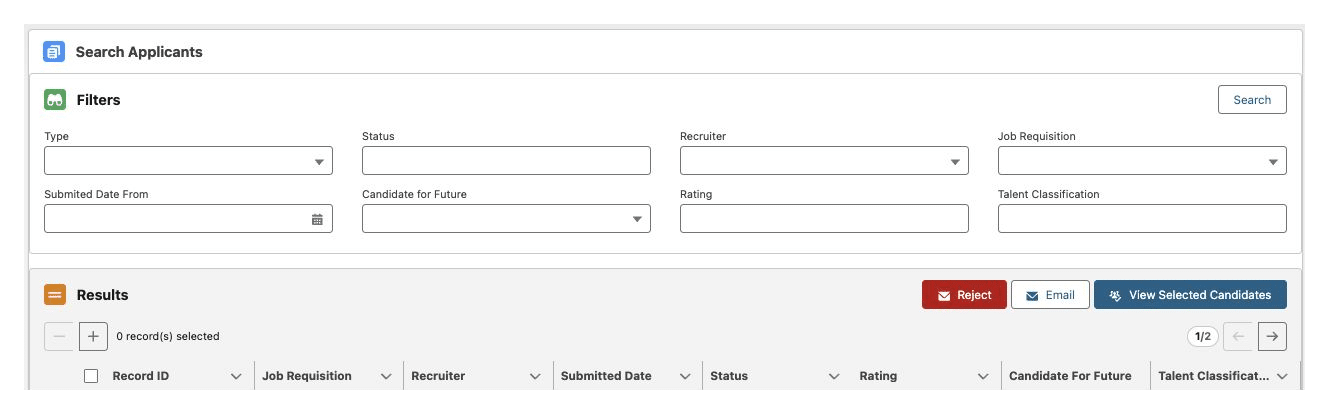This screenshot has height=414, width=1329.
Task: Go to previous results page arrow
Action: 1238,337
